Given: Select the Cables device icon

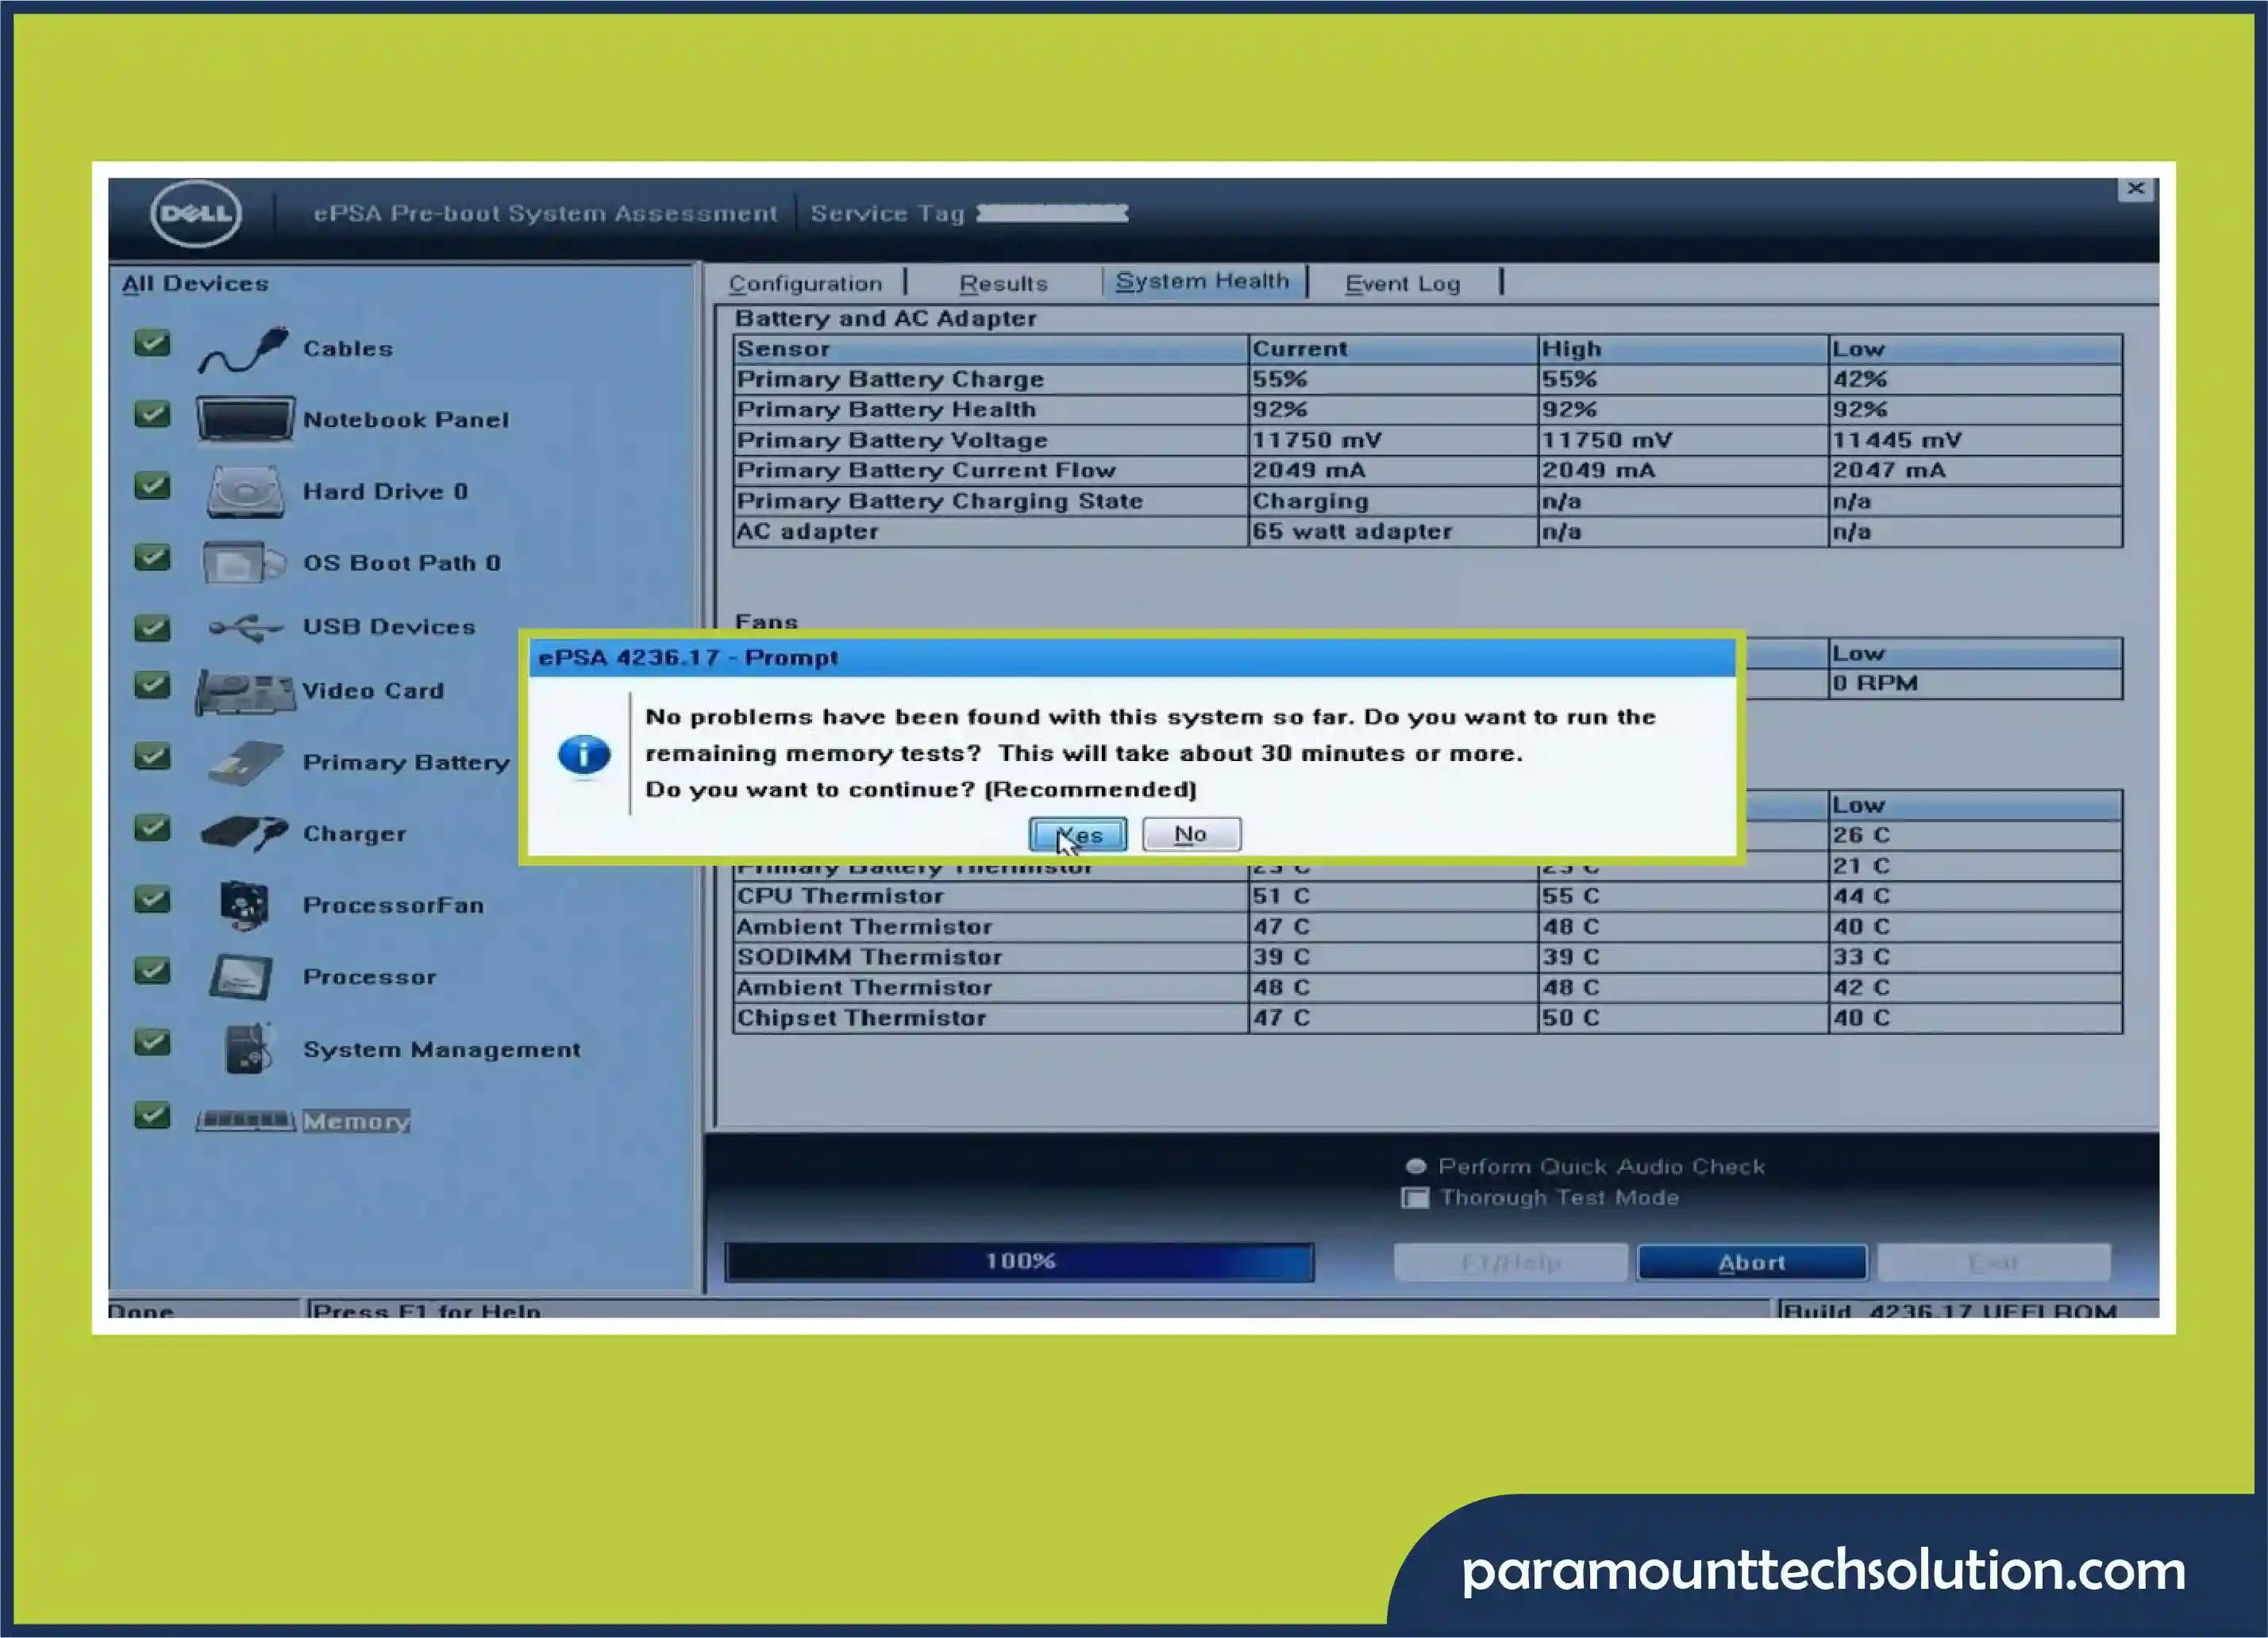Looking at the screenshot, I should click(243, 350).
